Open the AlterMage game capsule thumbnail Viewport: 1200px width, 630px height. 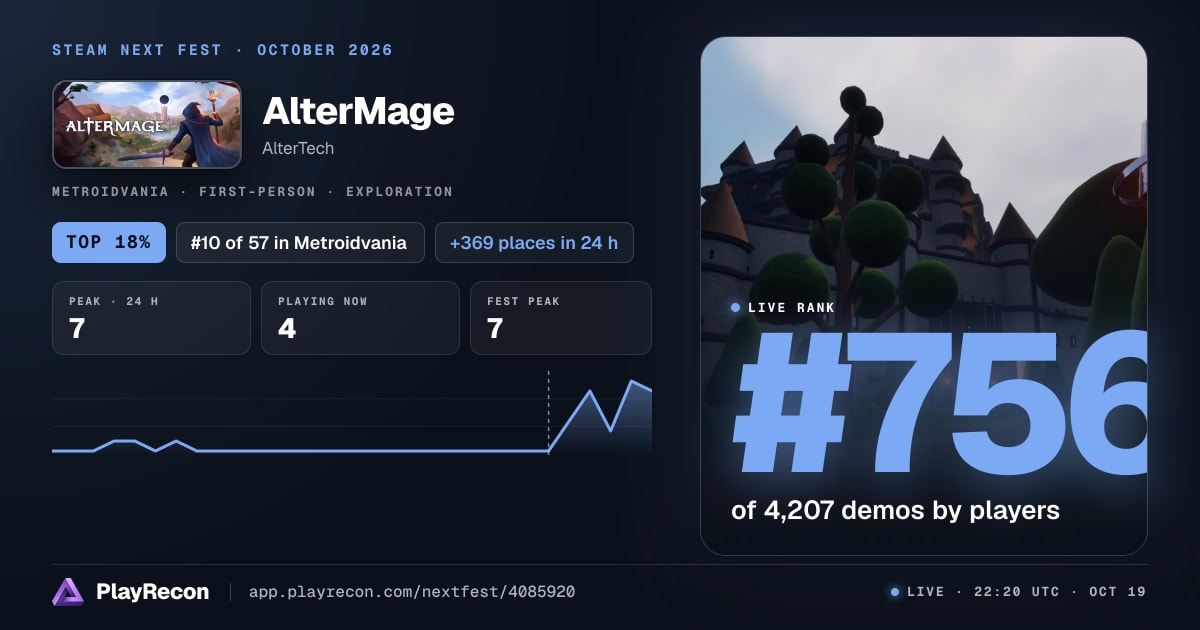coord(147,124)
